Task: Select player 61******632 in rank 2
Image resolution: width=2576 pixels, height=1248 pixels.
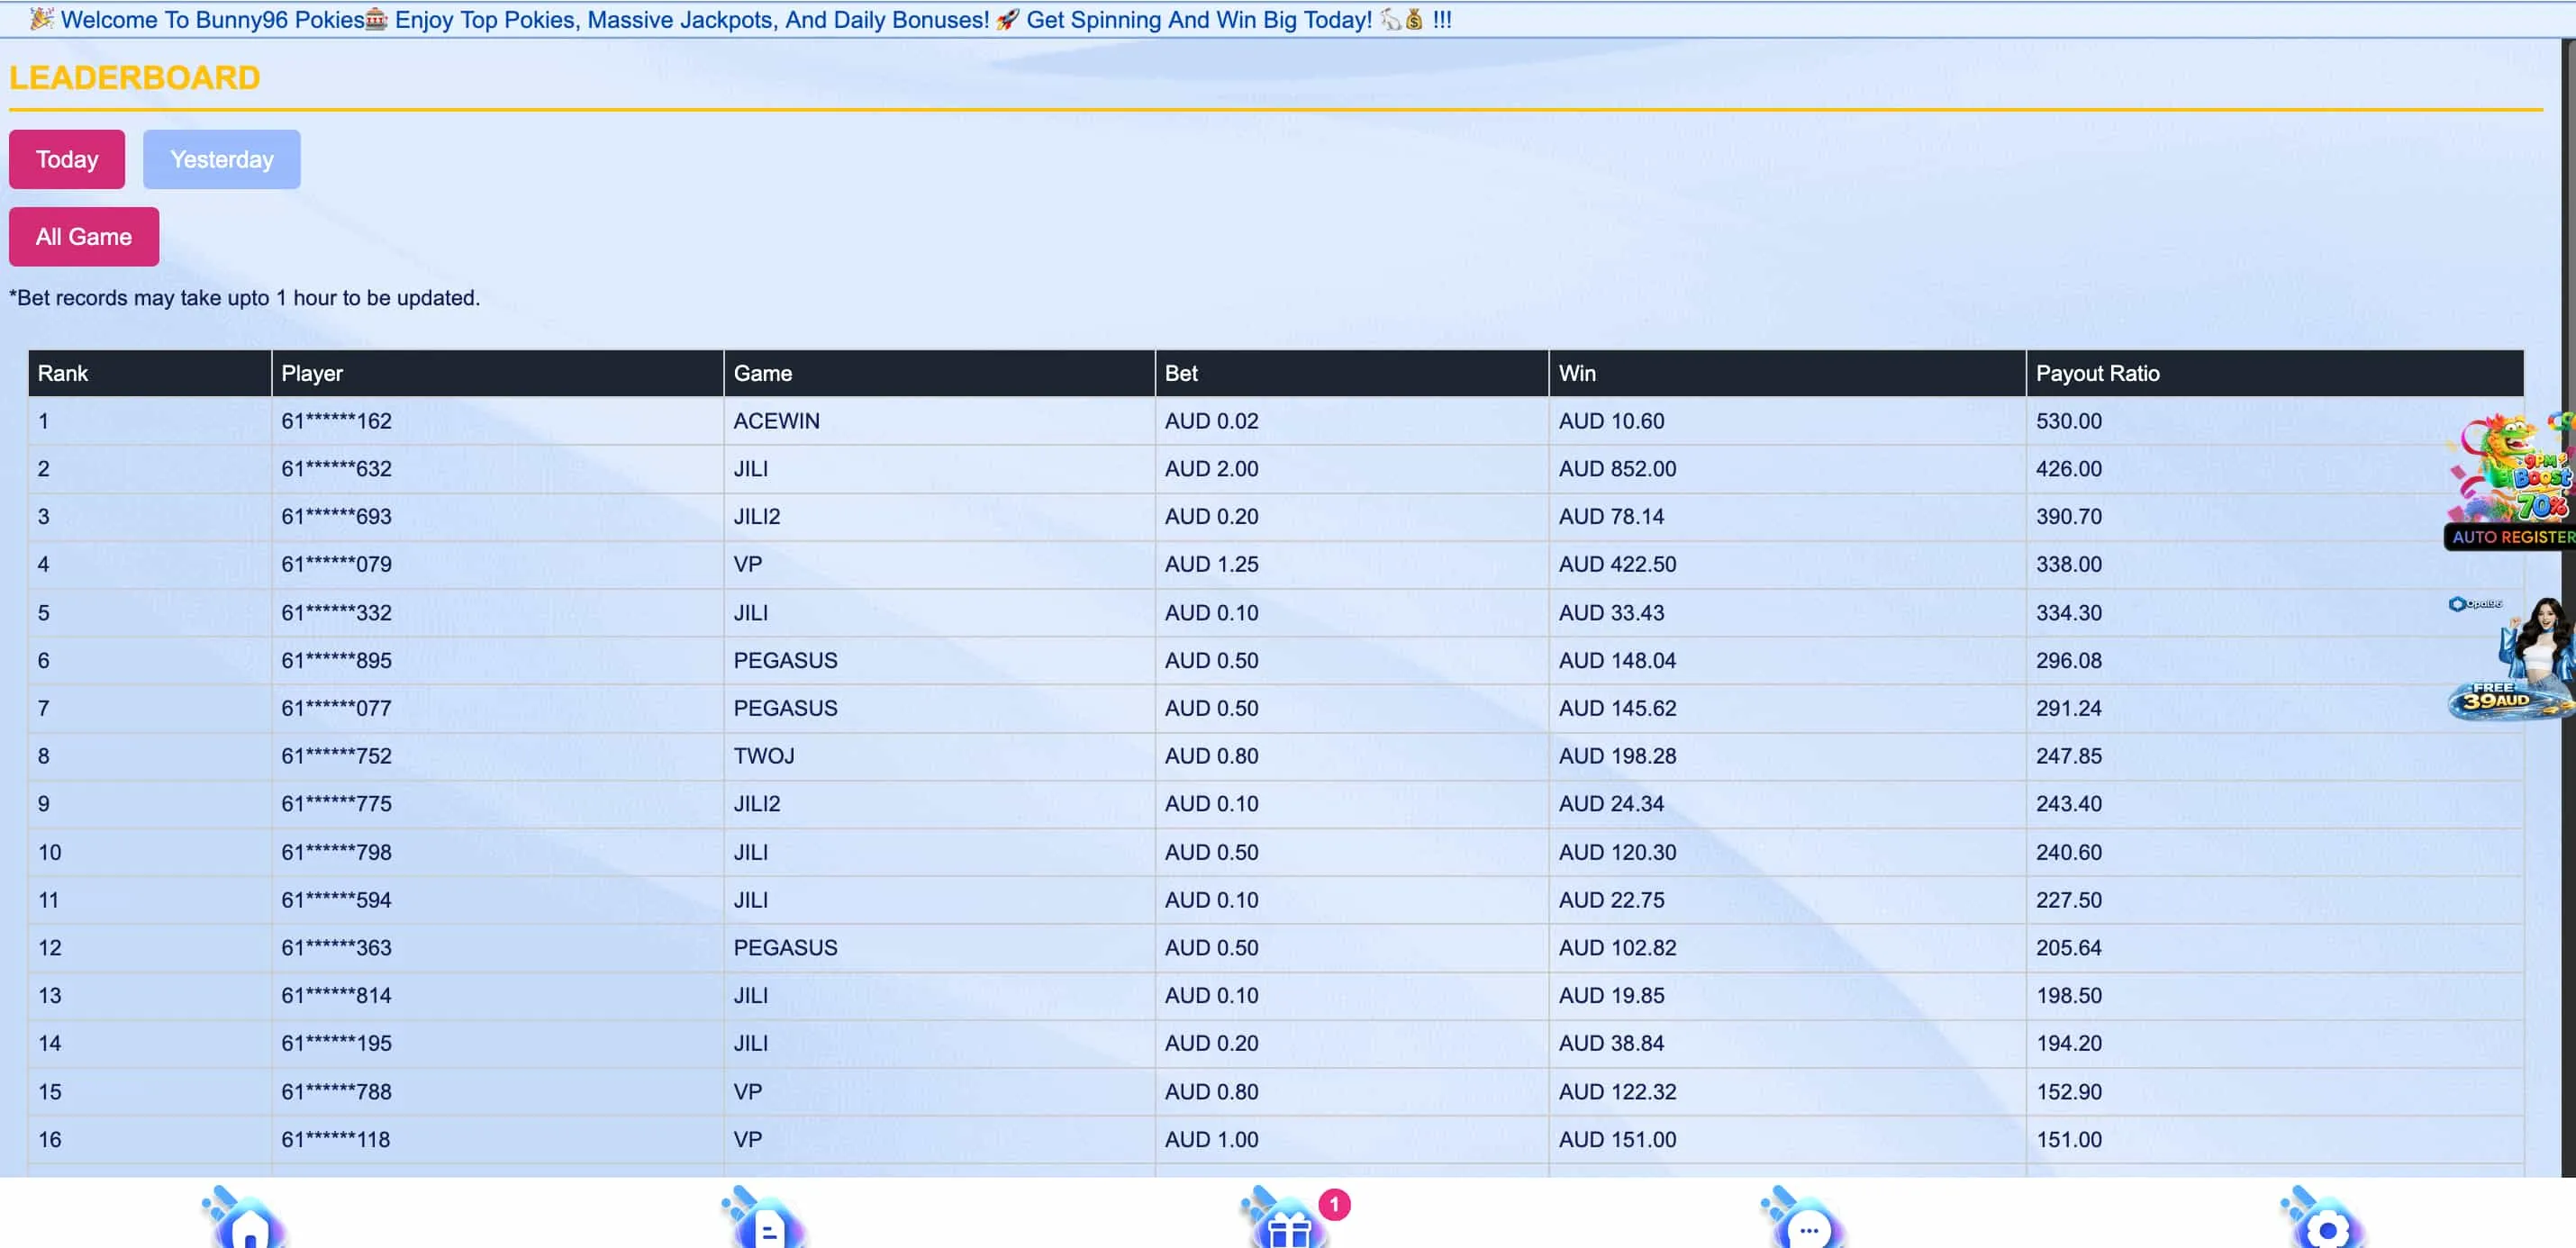Action: click(x=336, y=469)
